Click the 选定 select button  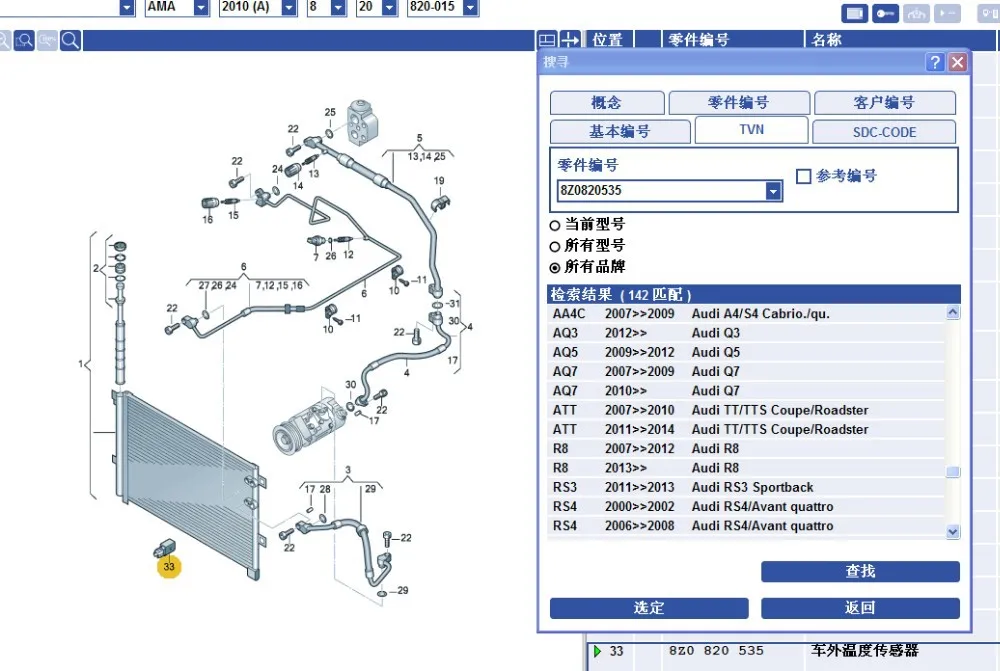pyautogui.click(x=649, y=608)
